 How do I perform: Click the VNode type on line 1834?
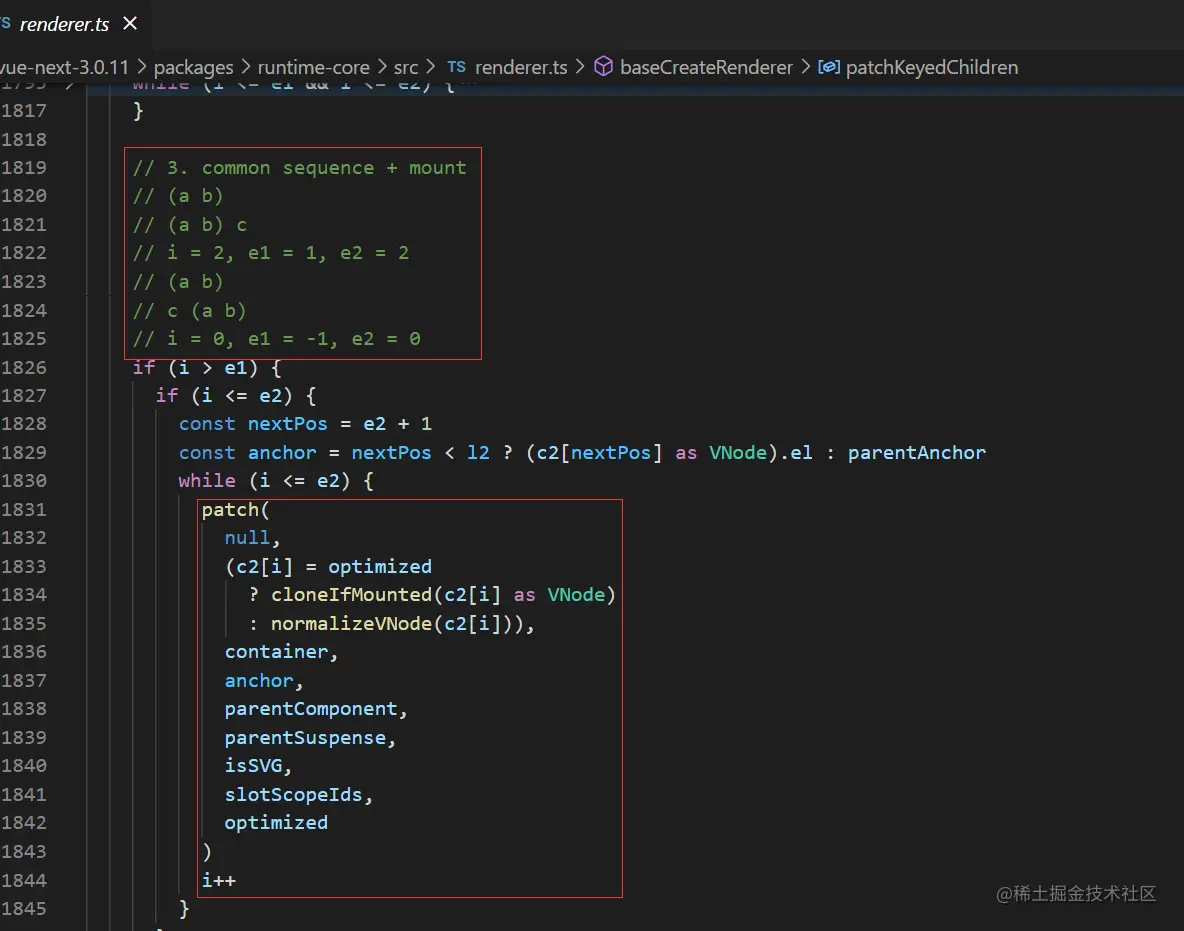pos(576,595)
